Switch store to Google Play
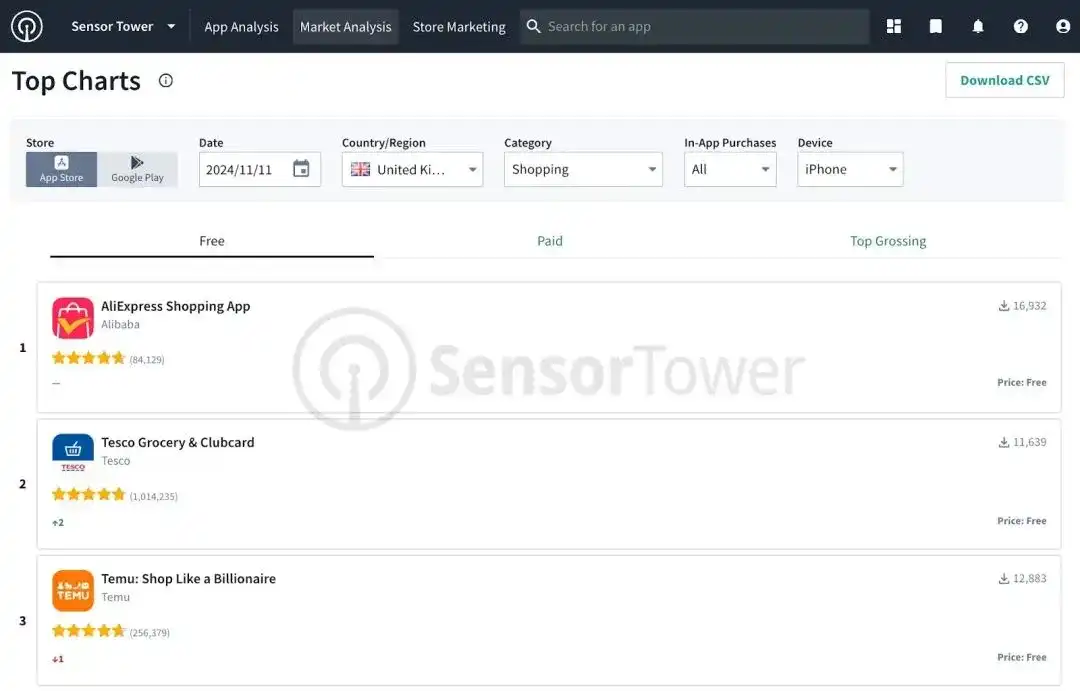Screen dimensions: 1080x691 (137, 169)
